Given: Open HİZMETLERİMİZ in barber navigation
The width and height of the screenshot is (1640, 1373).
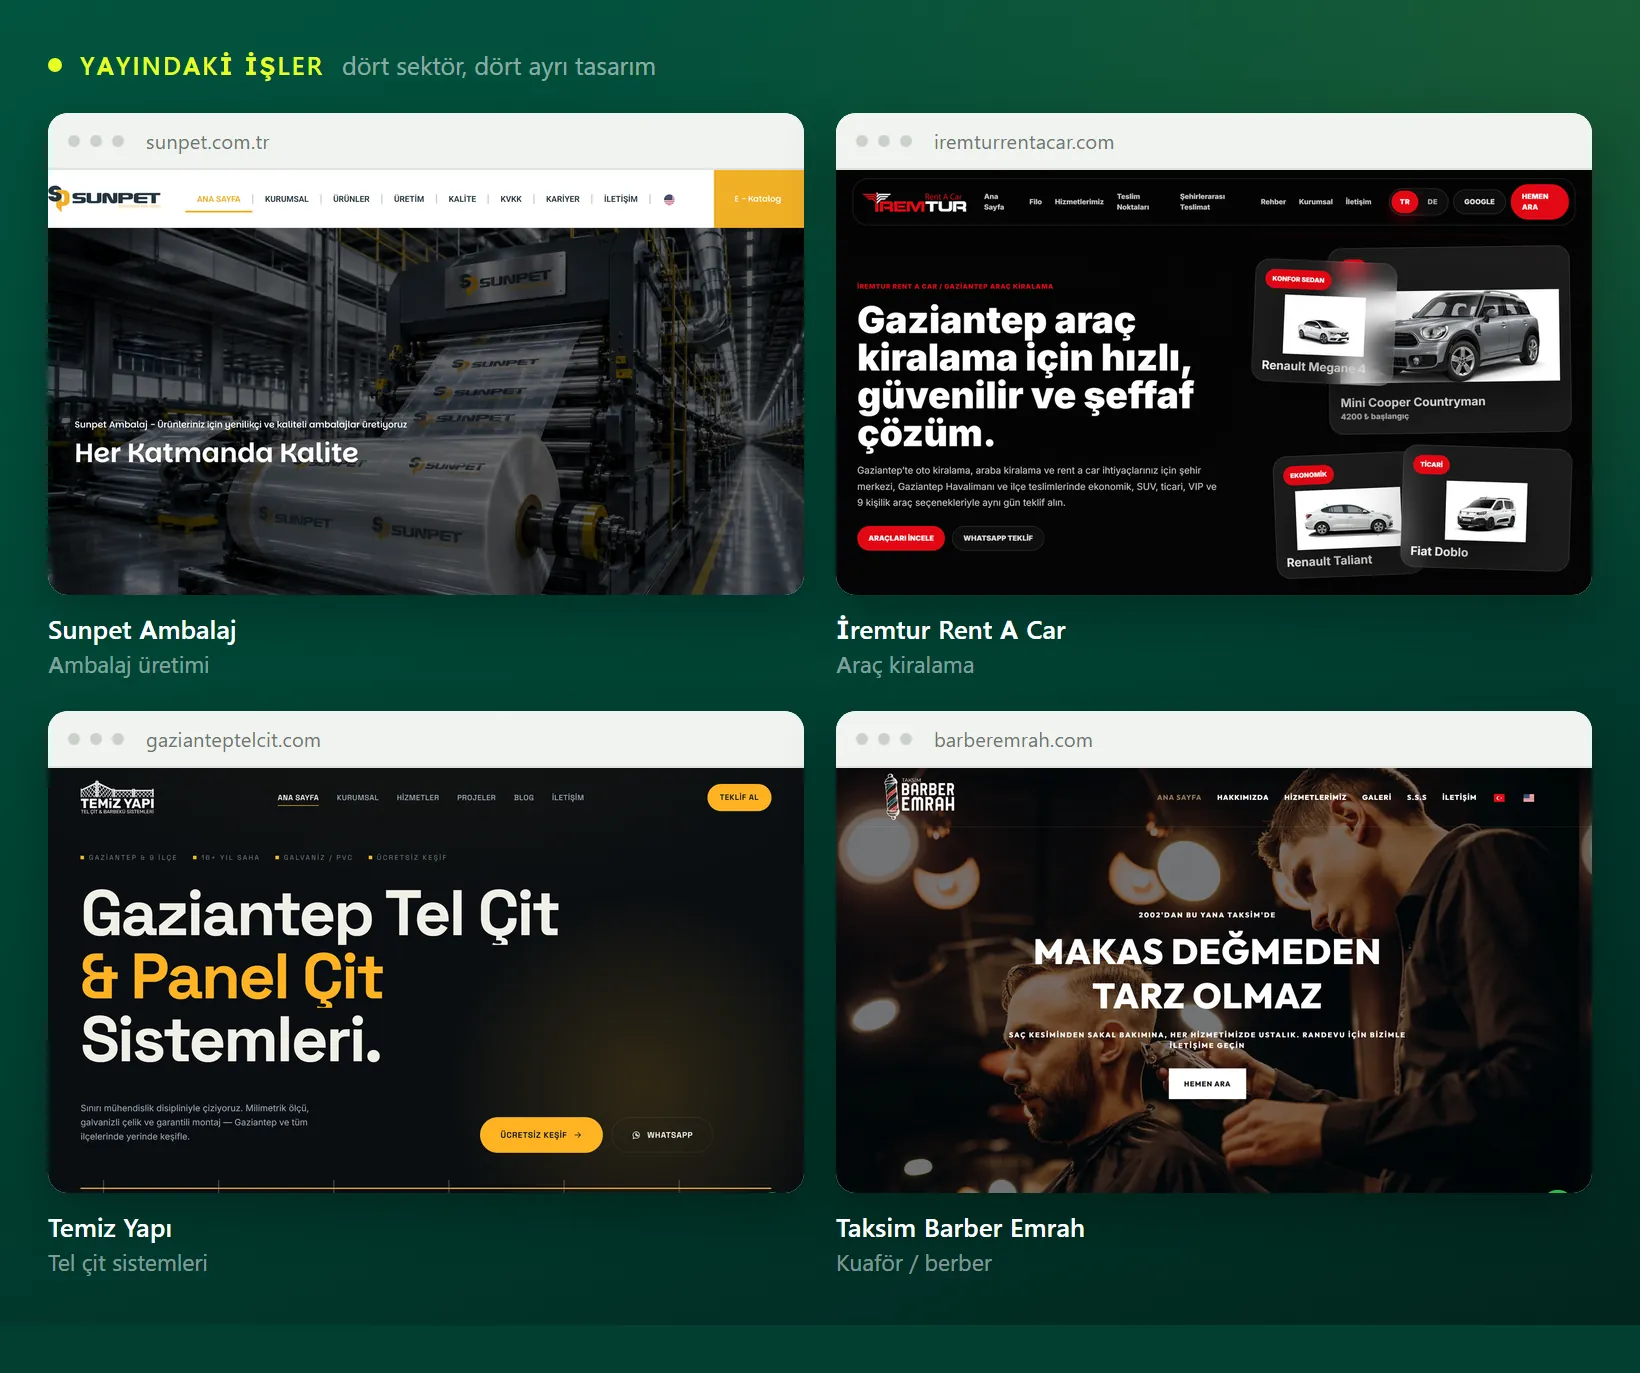Looking at the screenshot, I should pos(1315,798).
